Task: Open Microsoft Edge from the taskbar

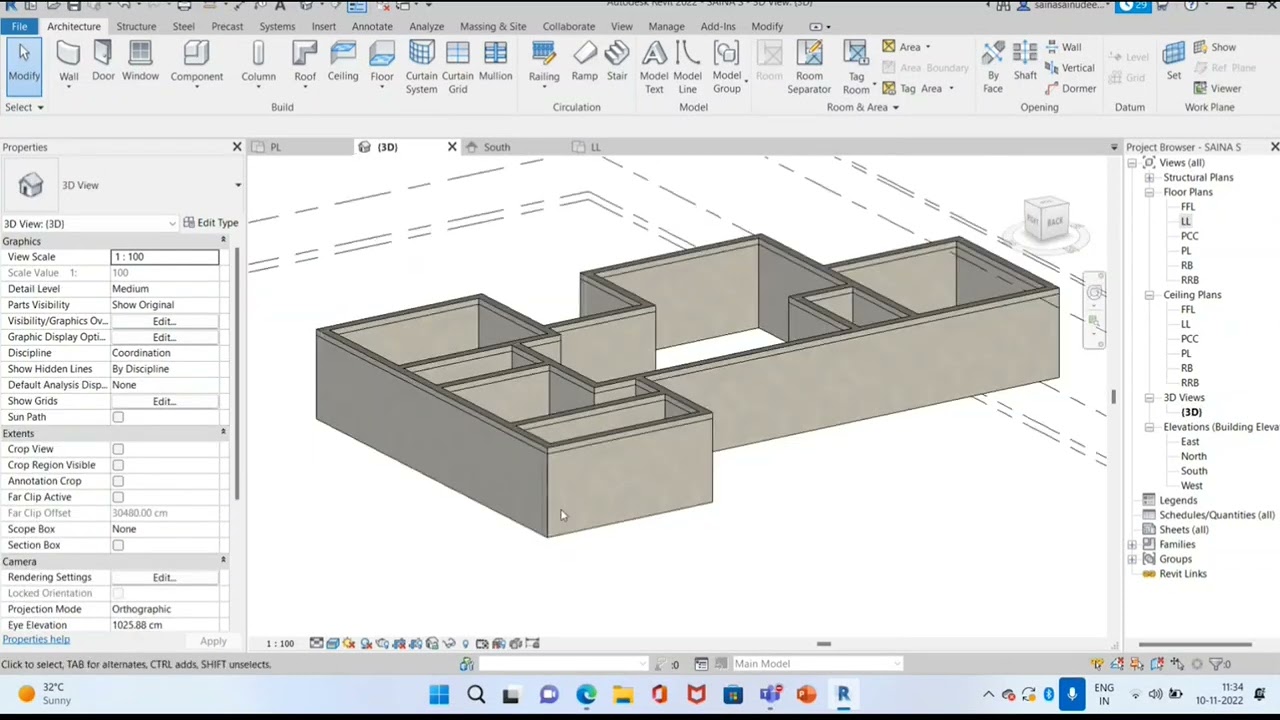Action: click(x=586, y=694)
